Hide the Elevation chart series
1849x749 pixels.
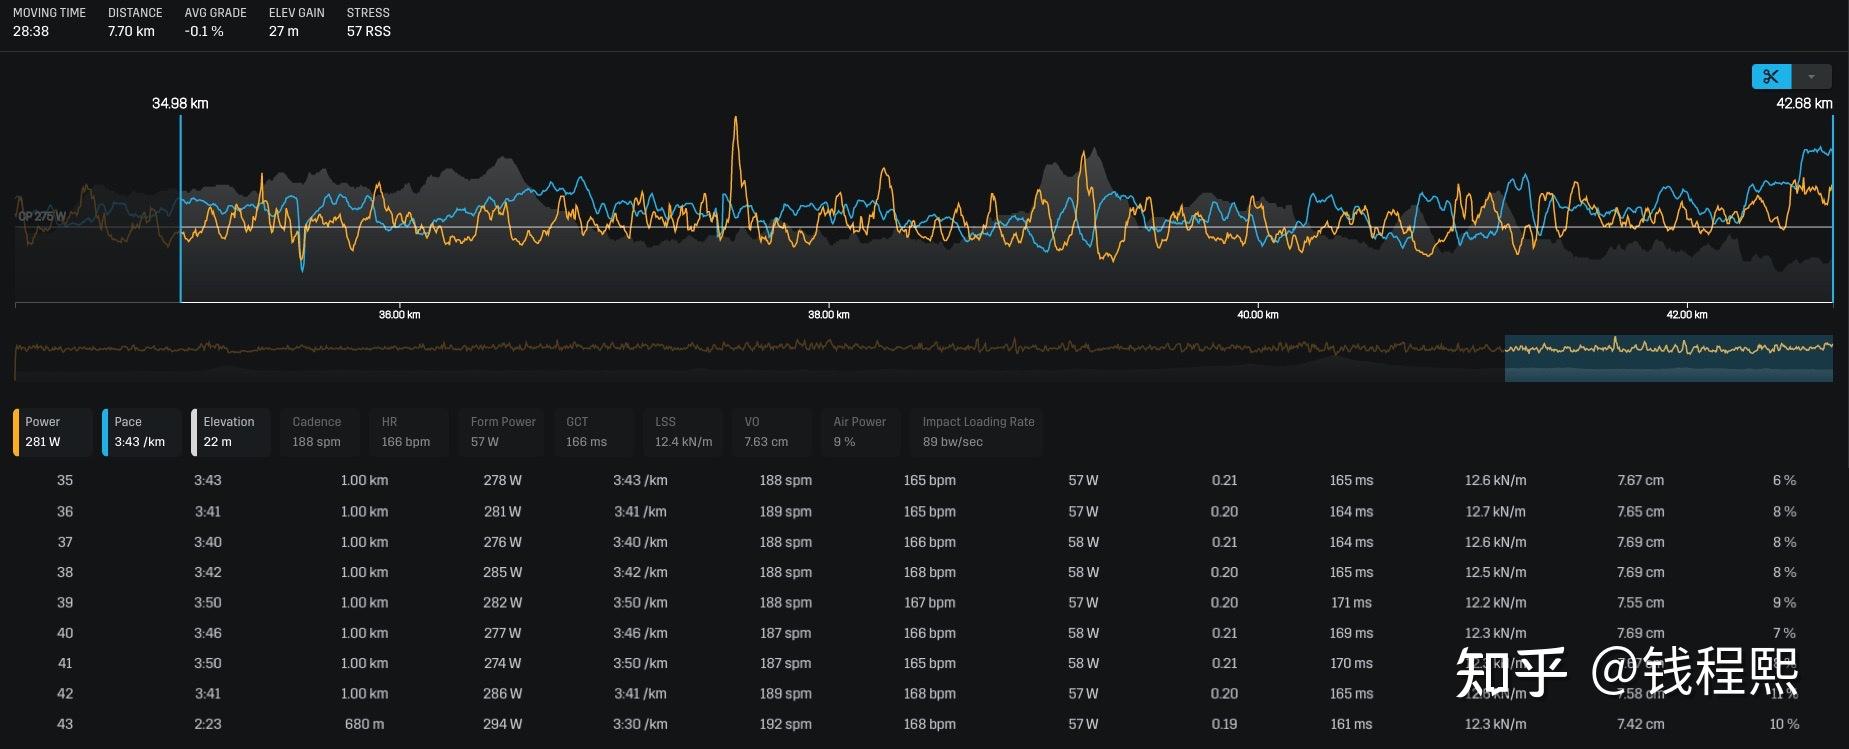coord(231,432)
